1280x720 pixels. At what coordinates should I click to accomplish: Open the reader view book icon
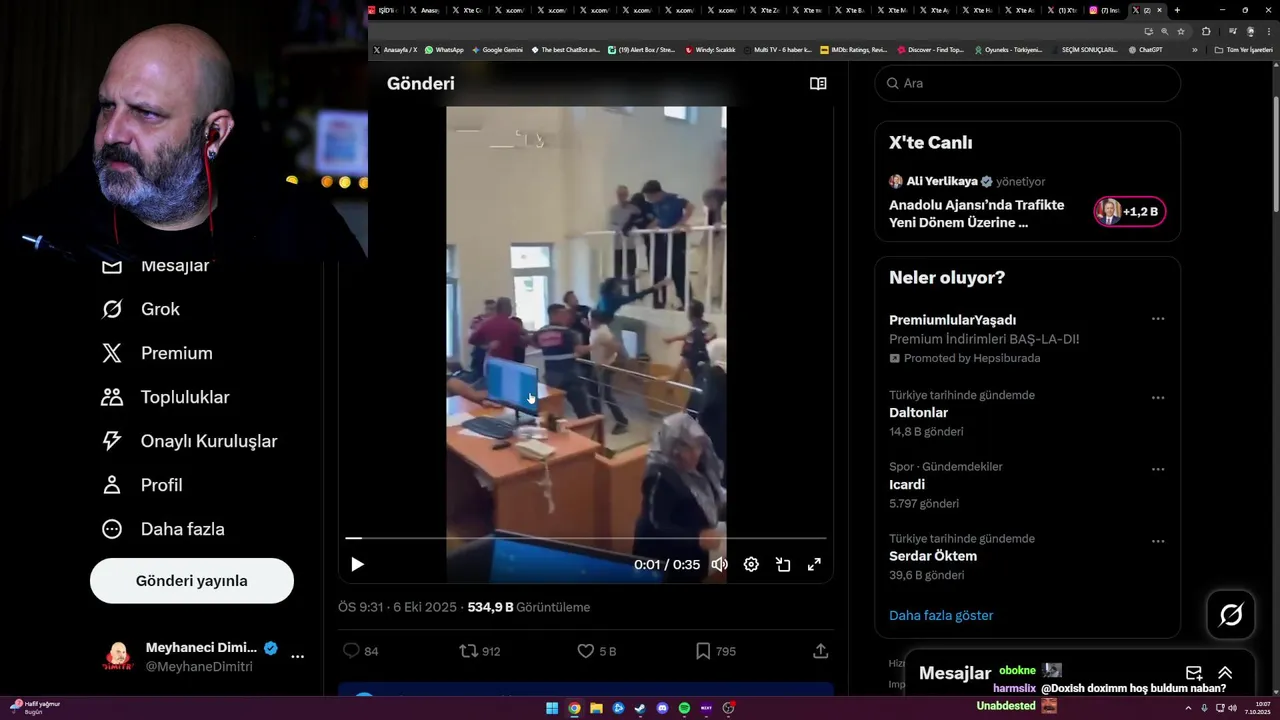click(818, 84)
